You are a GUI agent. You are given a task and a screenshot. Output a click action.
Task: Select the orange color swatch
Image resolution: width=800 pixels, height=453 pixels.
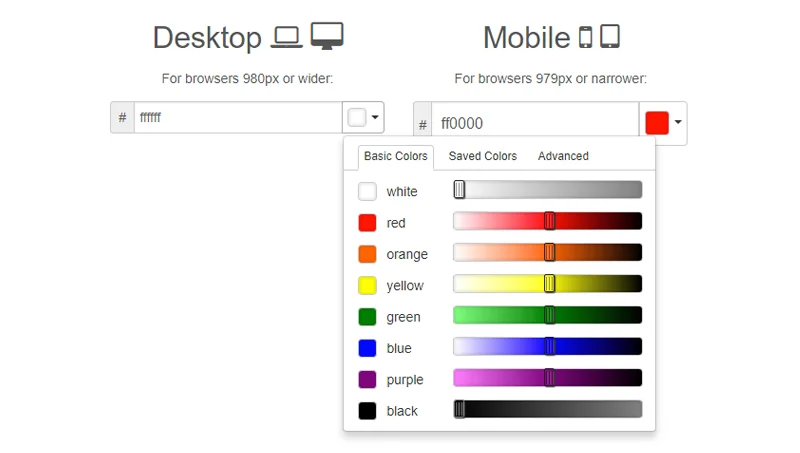pos(367,254)
